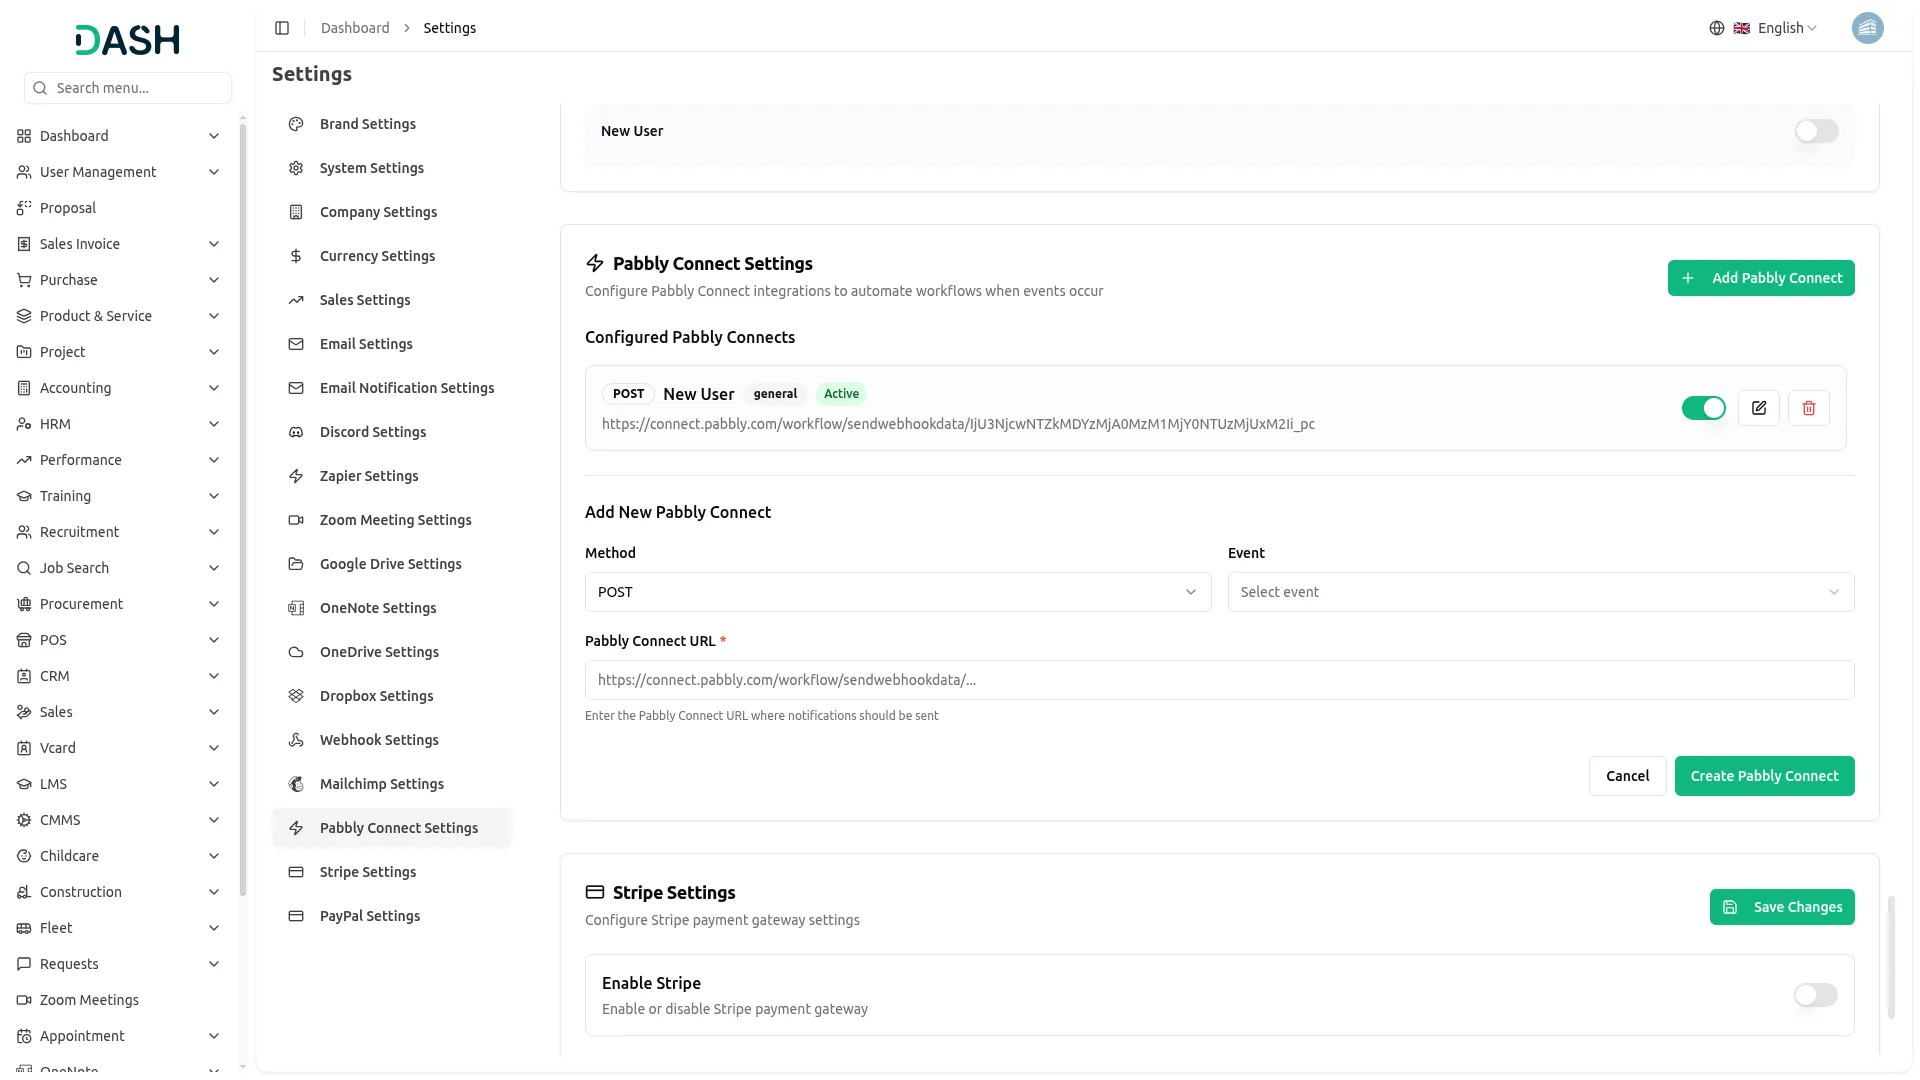
Task: Open the Method POST dropdown
Action: (897, 592)
